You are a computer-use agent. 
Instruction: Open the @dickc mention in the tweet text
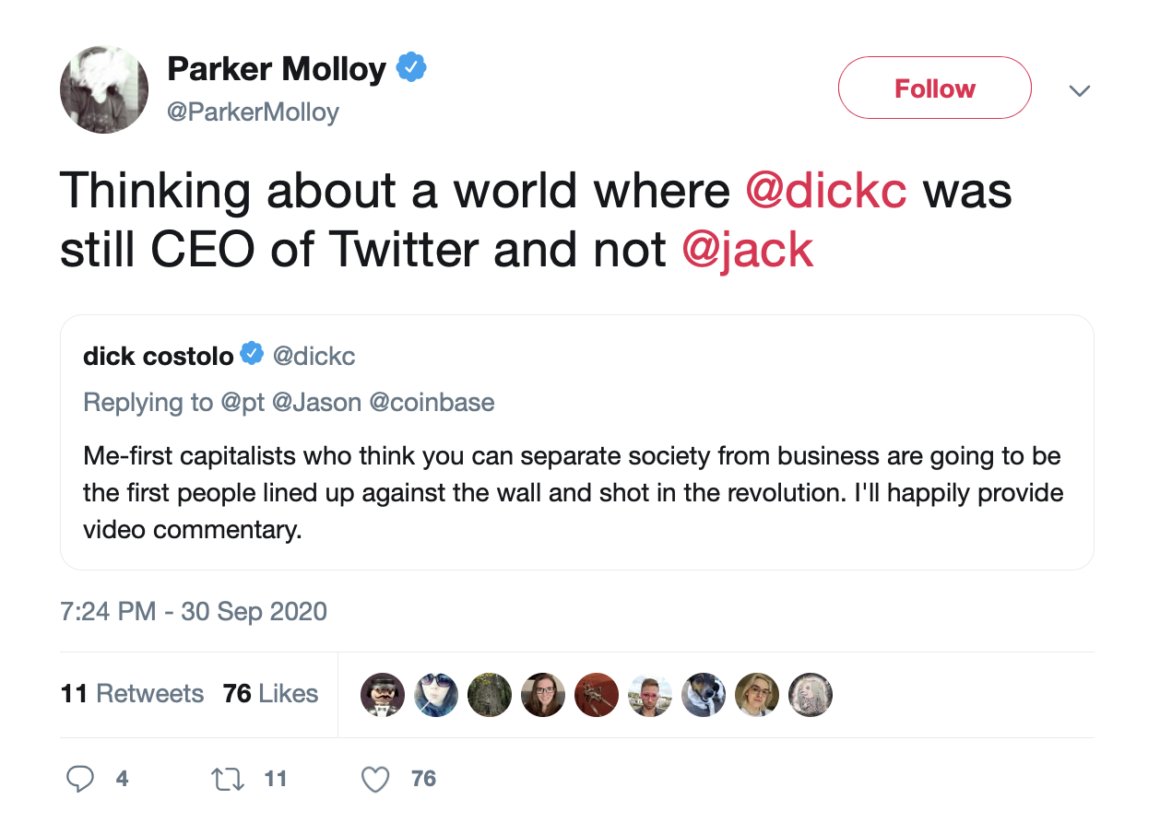[826, 190]
